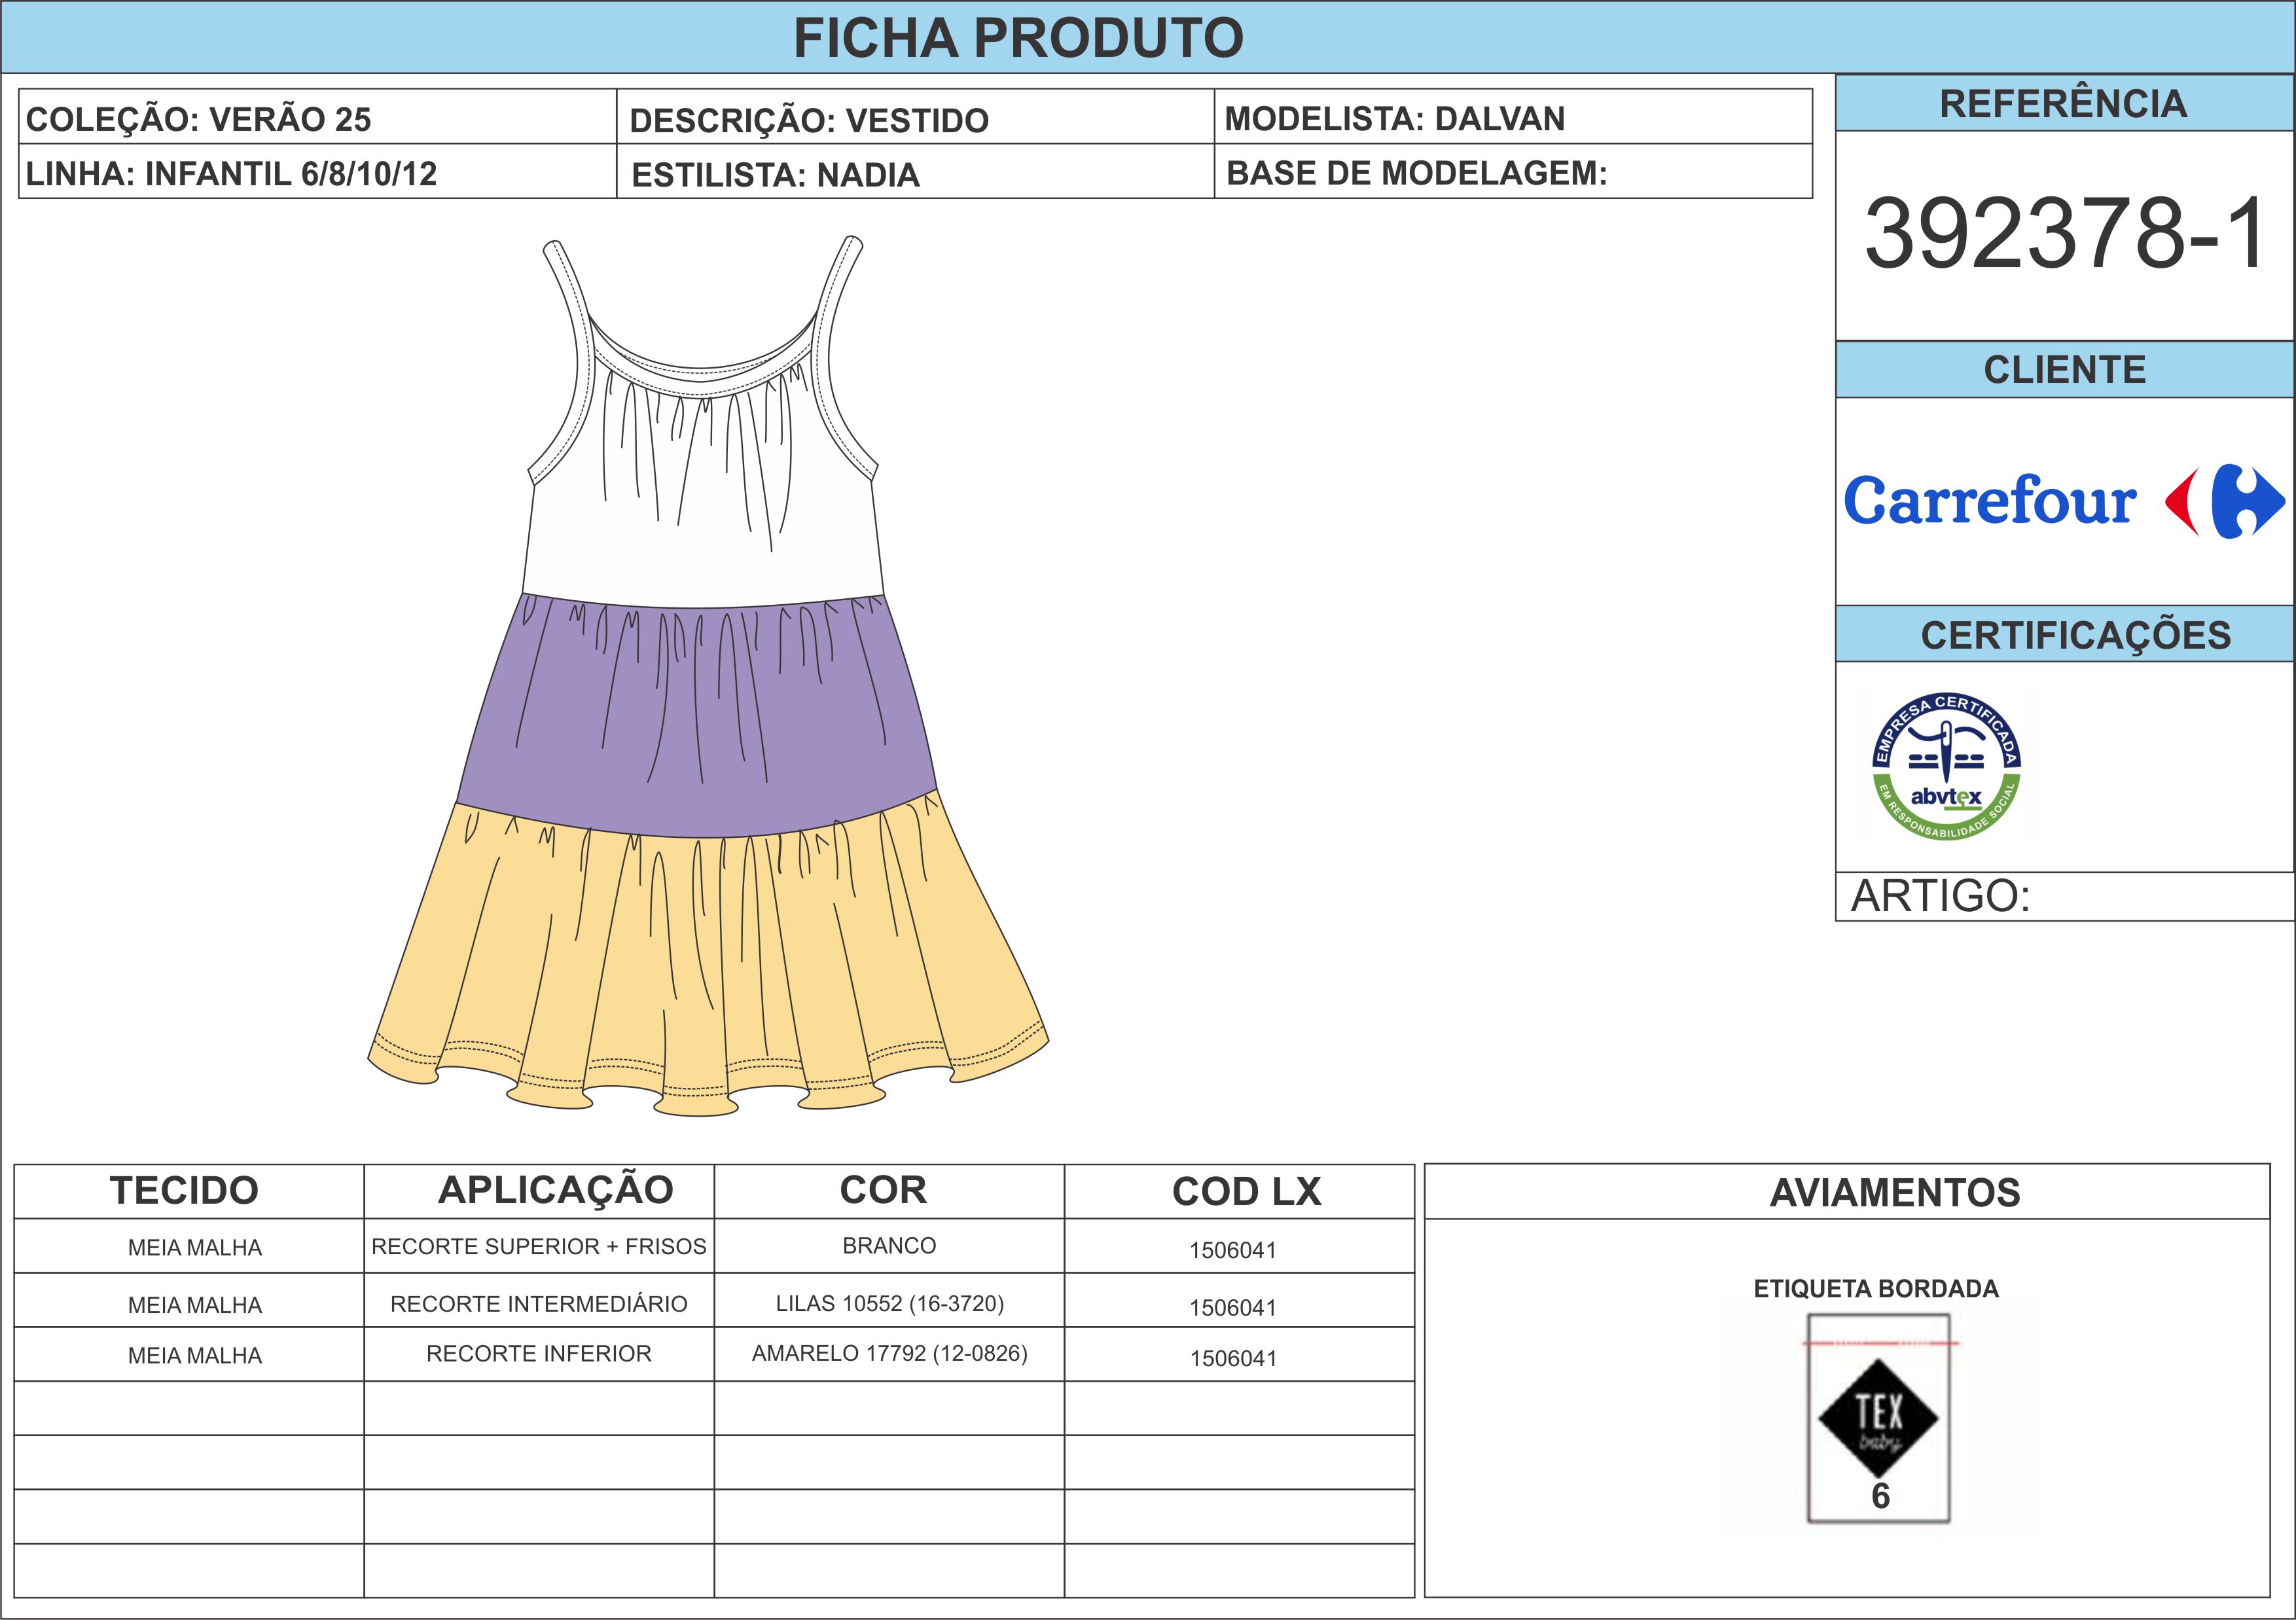2296x1620 pixels.
Task: Click the ESTILISTA: NADIA cell
Action: [x=775, y=175]
